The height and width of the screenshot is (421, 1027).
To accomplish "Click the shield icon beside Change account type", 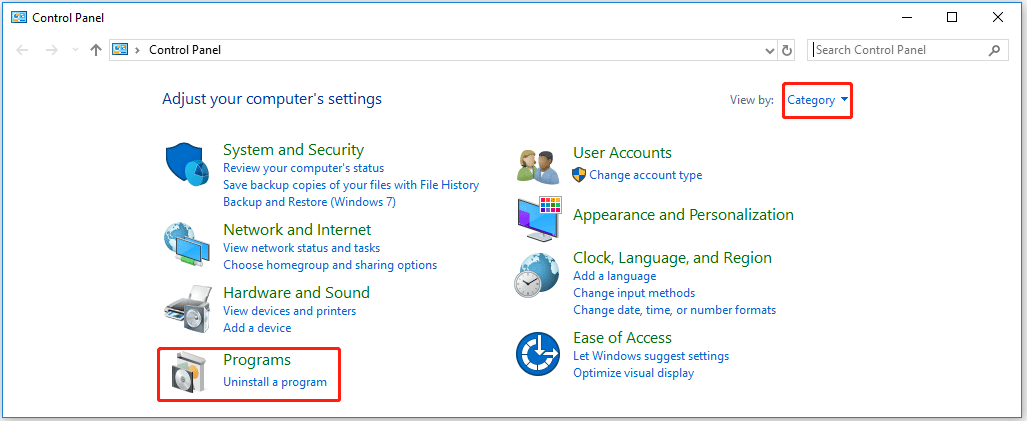I will (579, 175).
